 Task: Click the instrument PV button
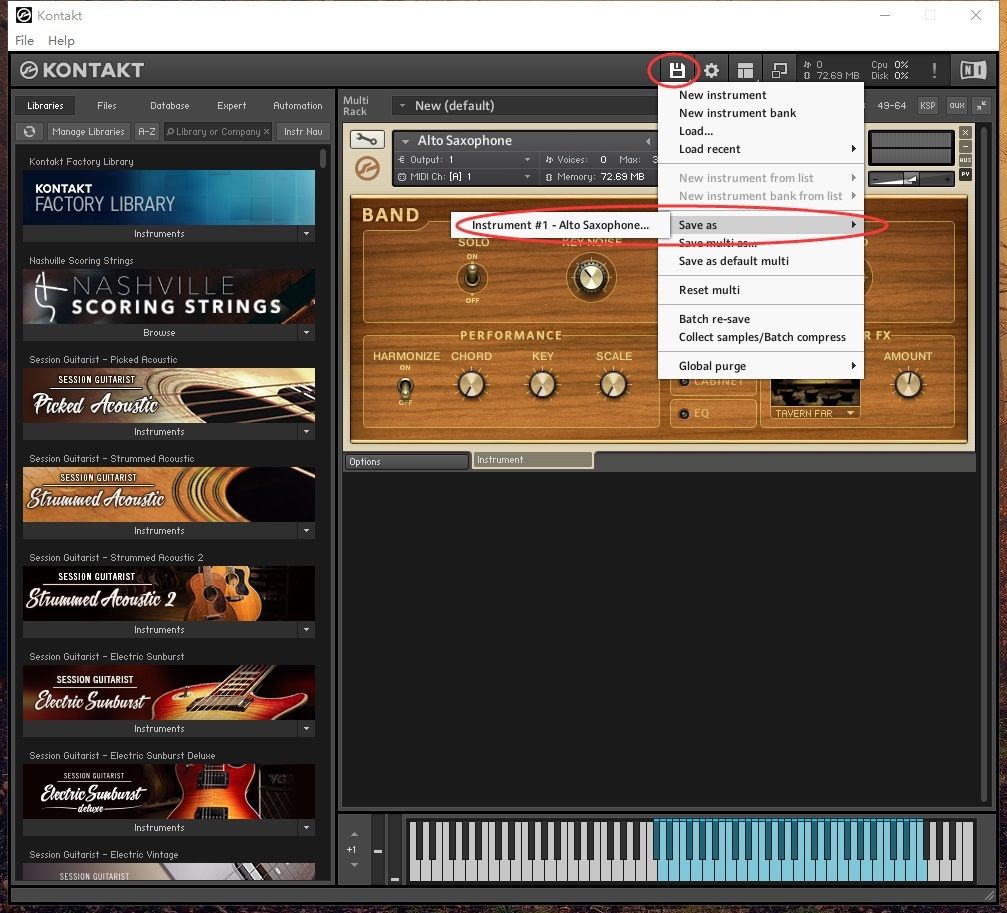(965, 174)
